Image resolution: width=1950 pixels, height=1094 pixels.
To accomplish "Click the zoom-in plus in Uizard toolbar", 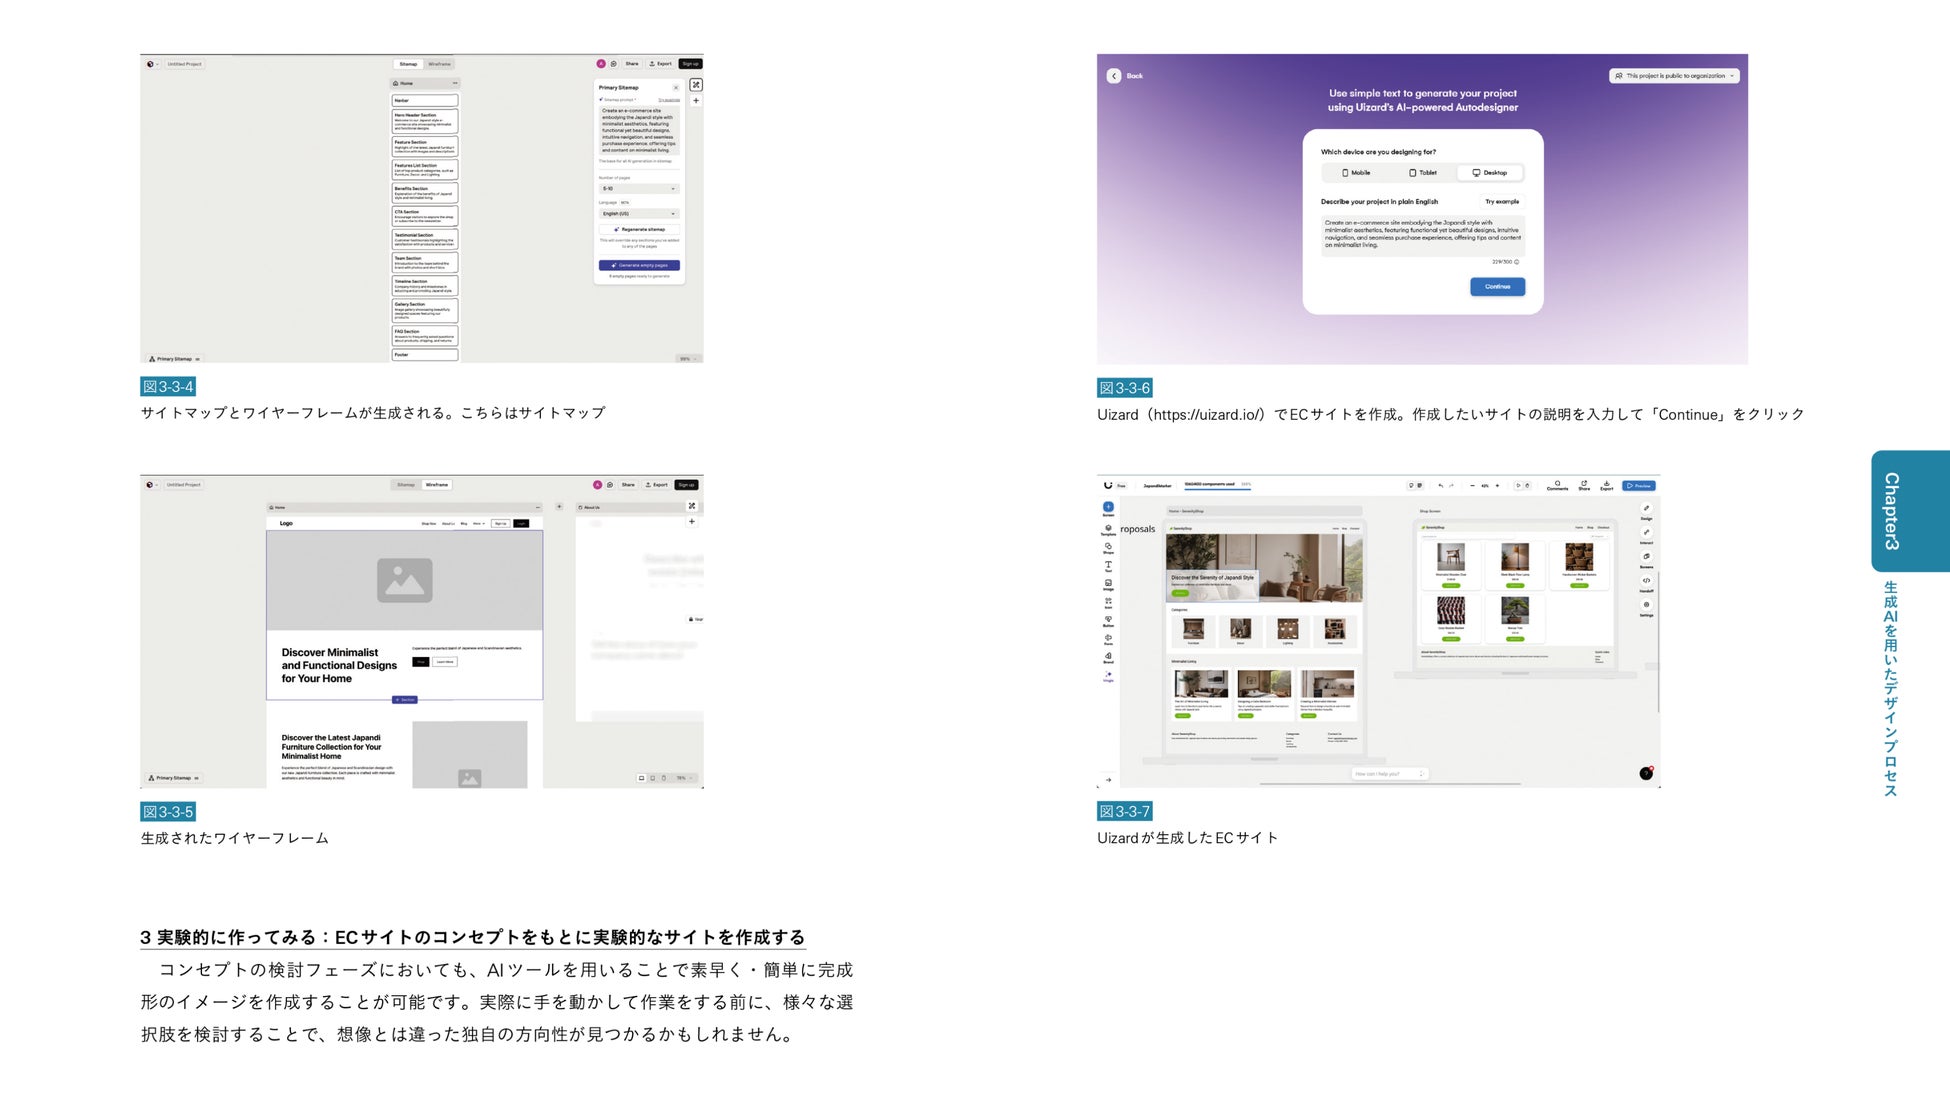I will pyautogui.click(x=1497, y=486).
